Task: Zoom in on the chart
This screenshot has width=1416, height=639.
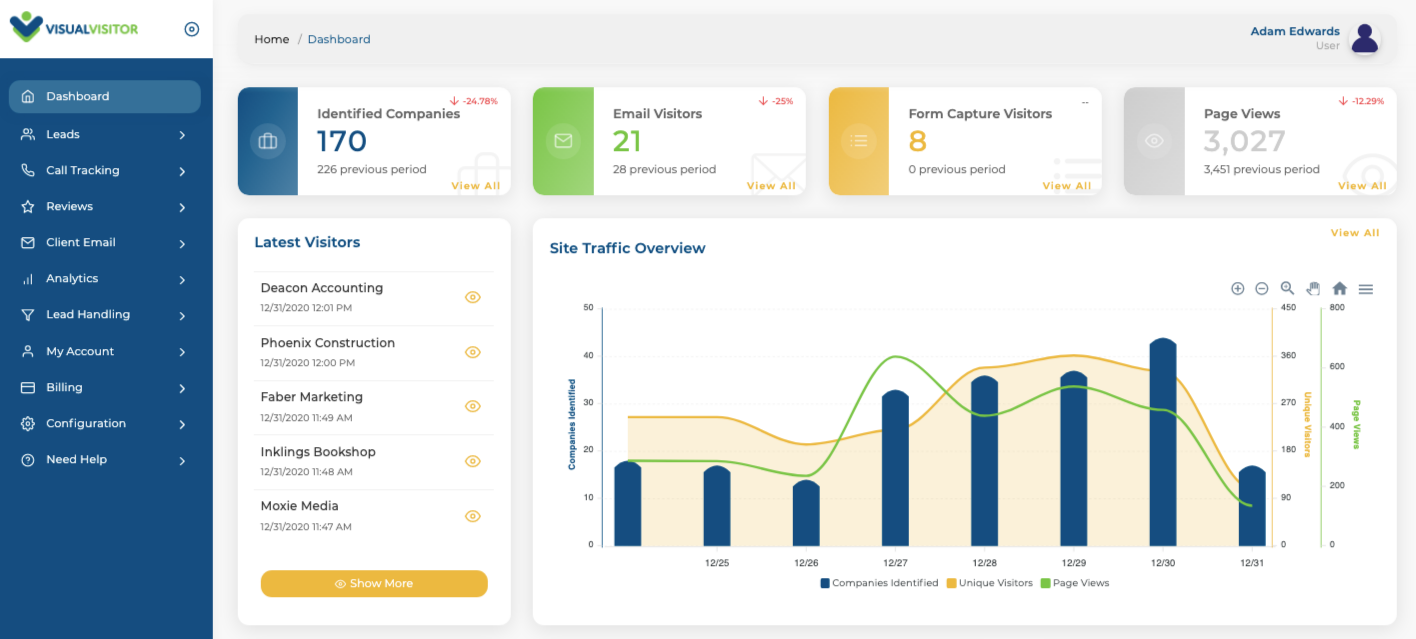Action: pos(1237,288)
